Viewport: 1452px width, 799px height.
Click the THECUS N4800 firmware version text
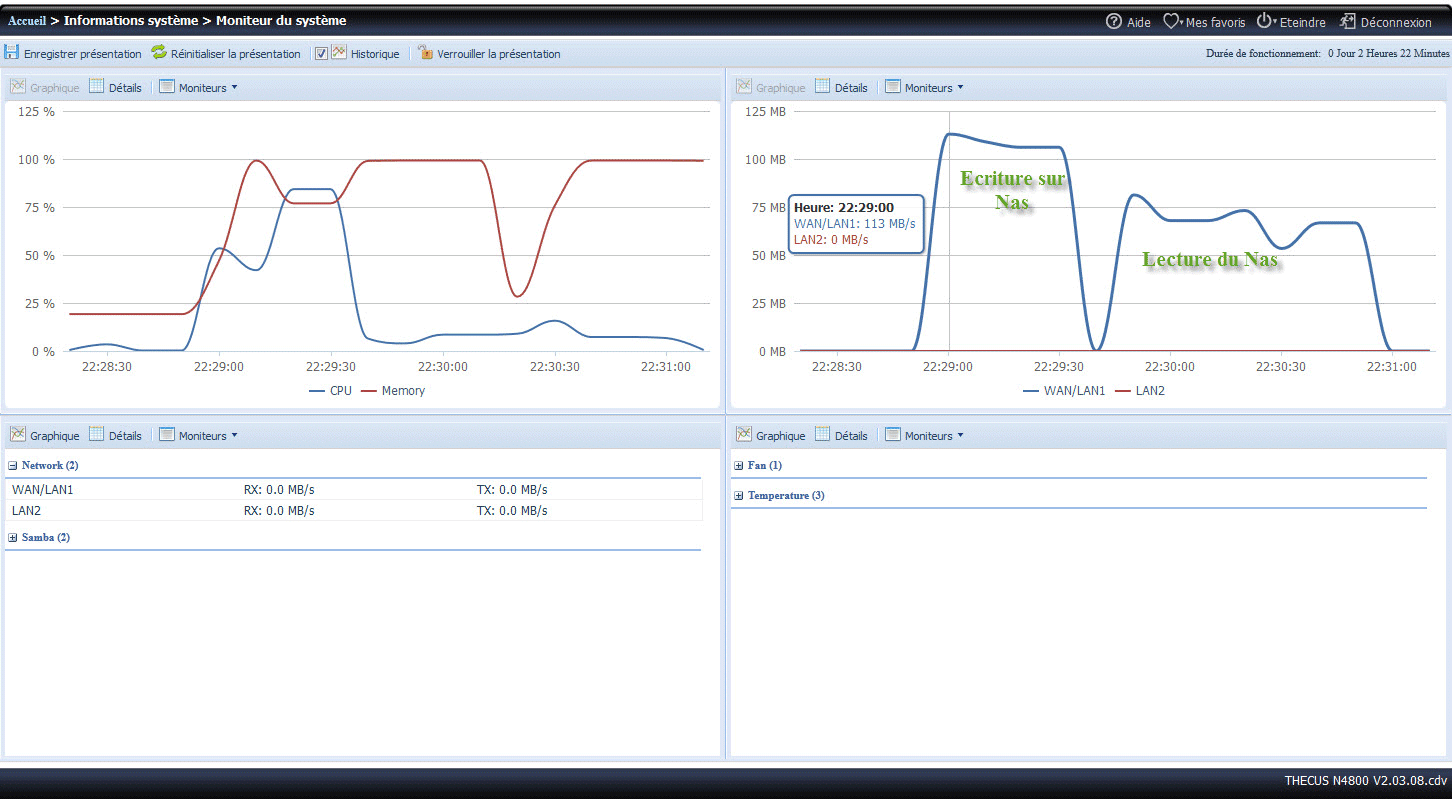click(1366, 781)
